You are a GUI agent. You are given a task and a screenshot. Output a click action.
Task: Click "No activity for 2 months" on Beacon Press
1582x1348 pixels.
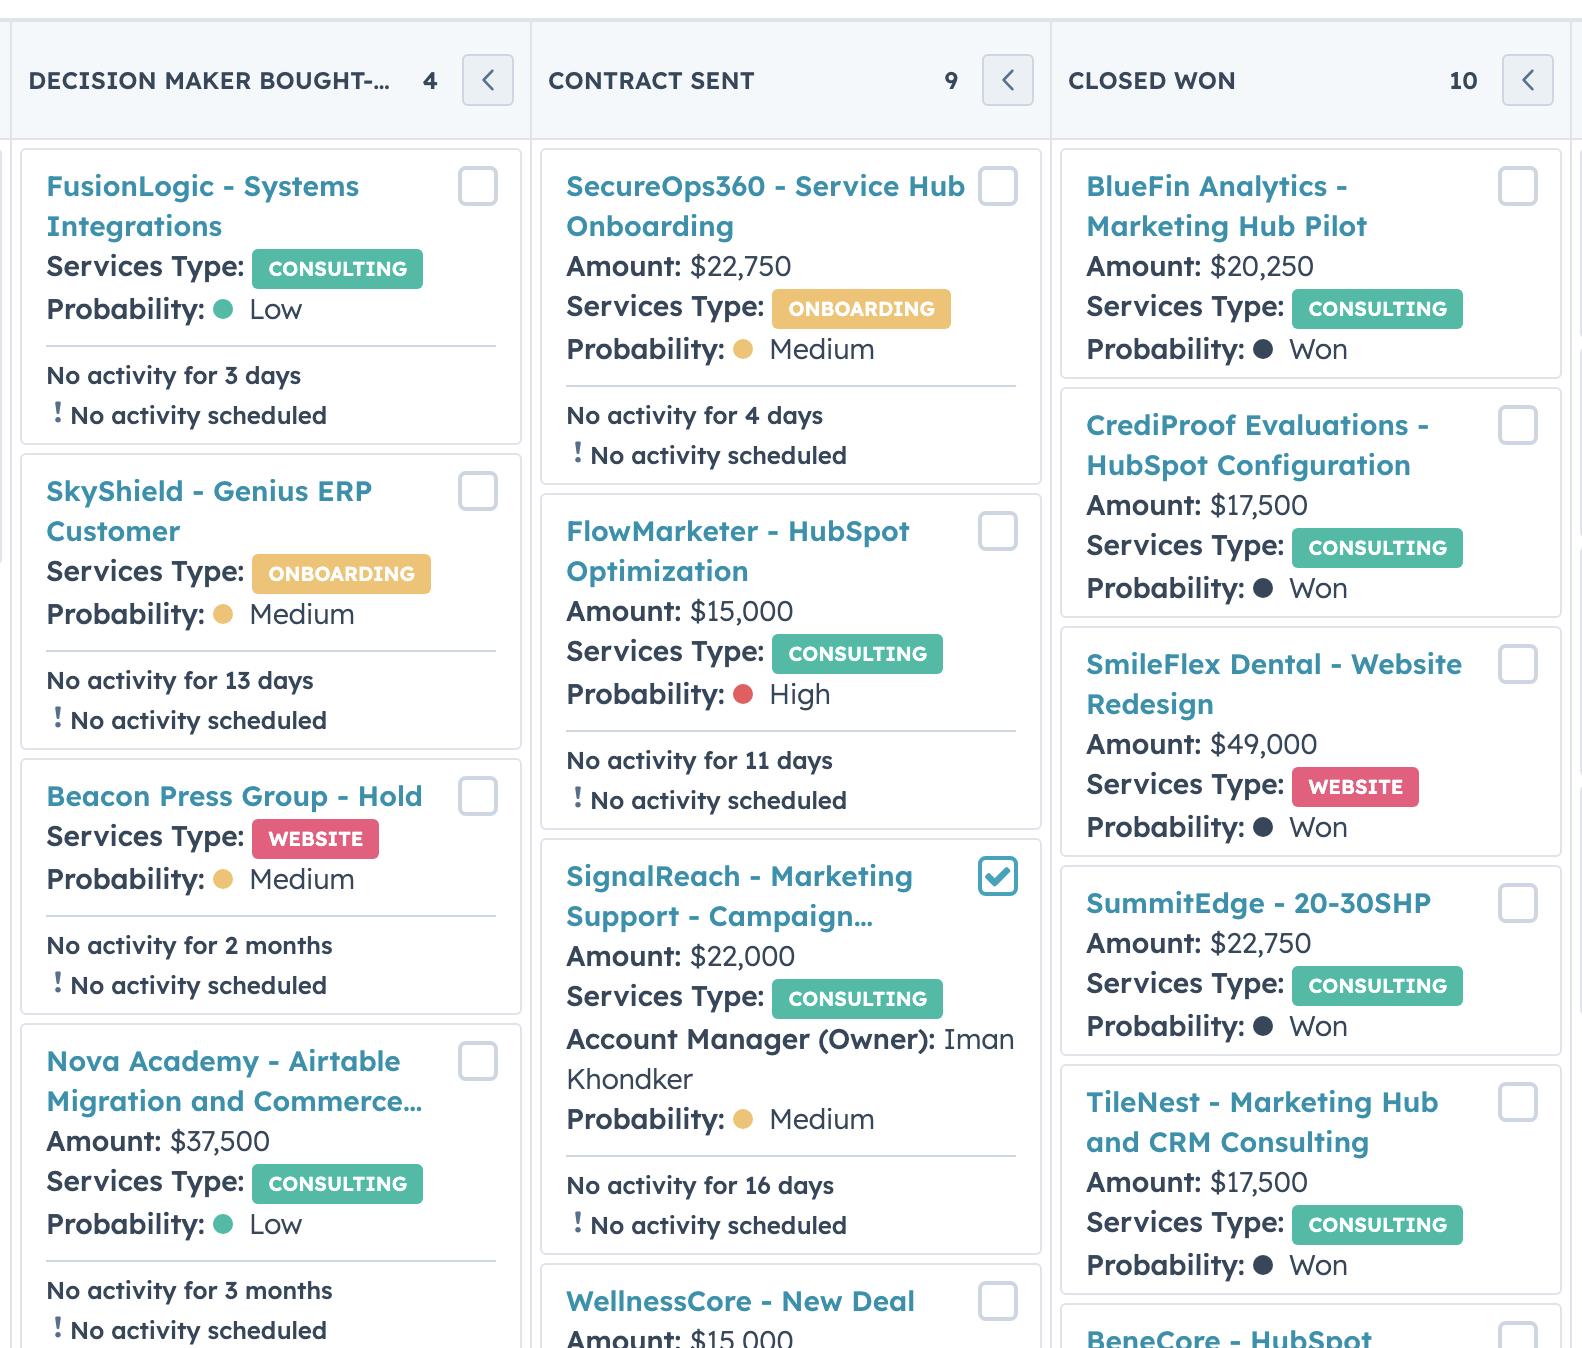(189, 946)
